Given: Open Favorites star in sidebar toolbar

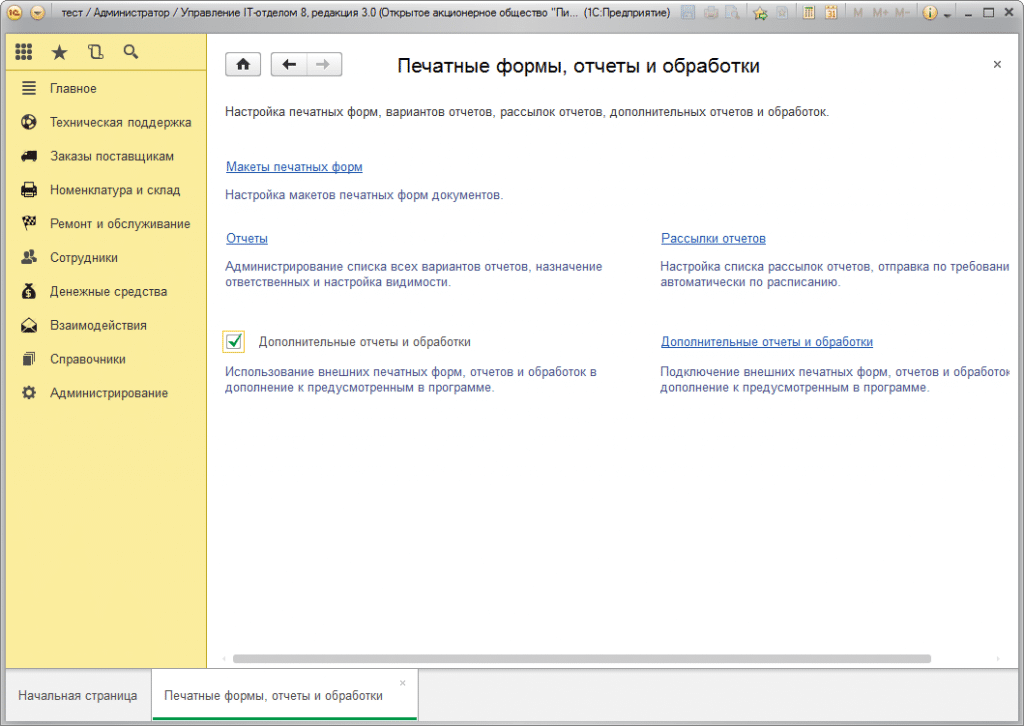Looking at the screenshot, I should [x=59, y=52].
